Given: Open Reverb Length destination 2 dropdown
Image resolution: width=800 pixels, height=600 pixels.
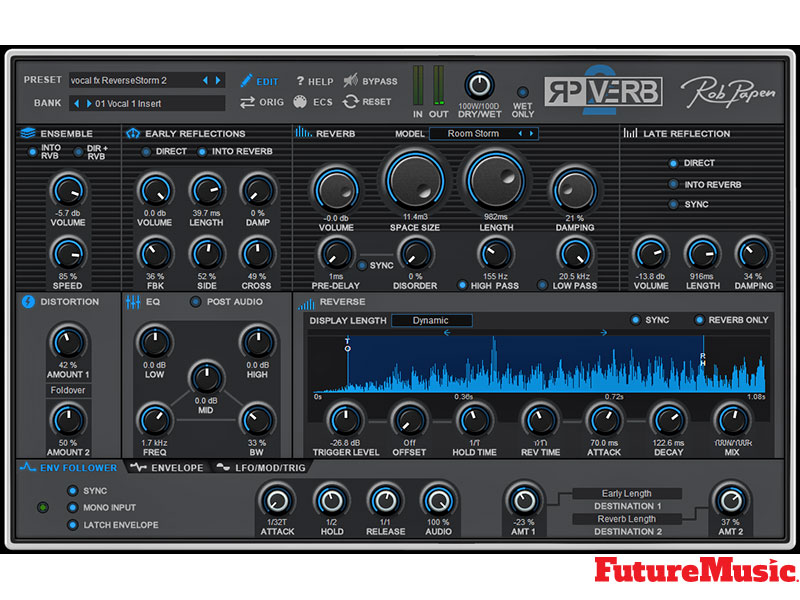Looking at the screenshot, I should 627,519.
